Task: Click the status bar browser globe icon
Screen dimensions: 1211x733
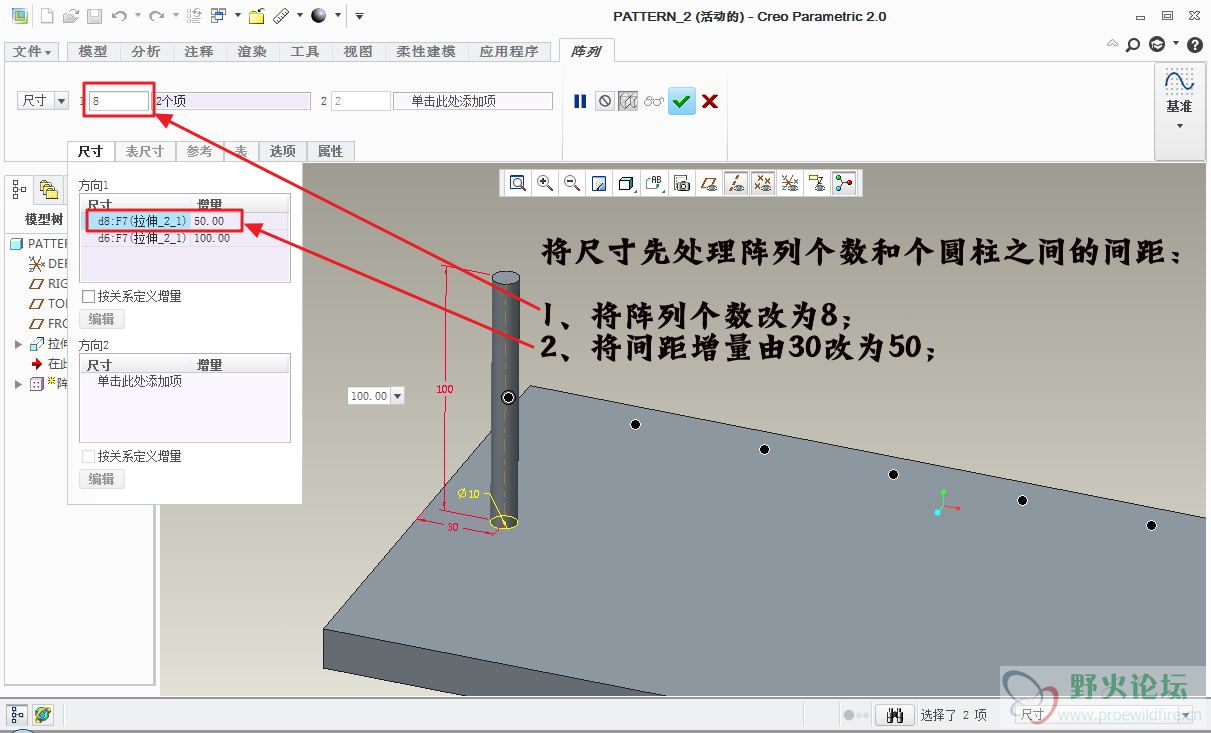Action: [x=42, y=715]
